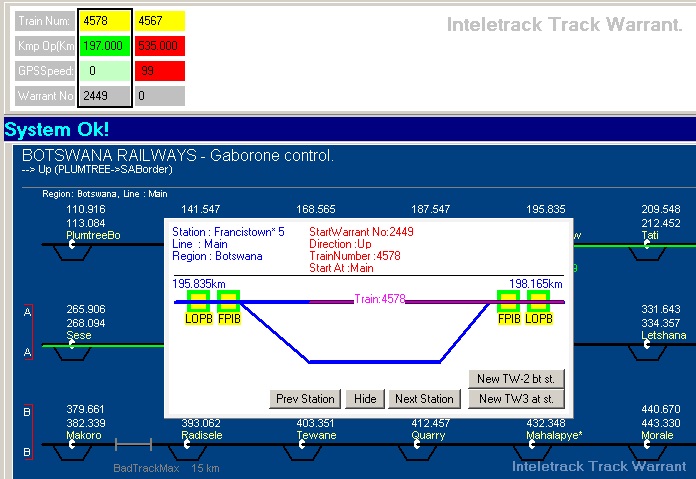696x479 pixels.
Task: Create New TW3 at st. warrant
Action: [516, 399]
